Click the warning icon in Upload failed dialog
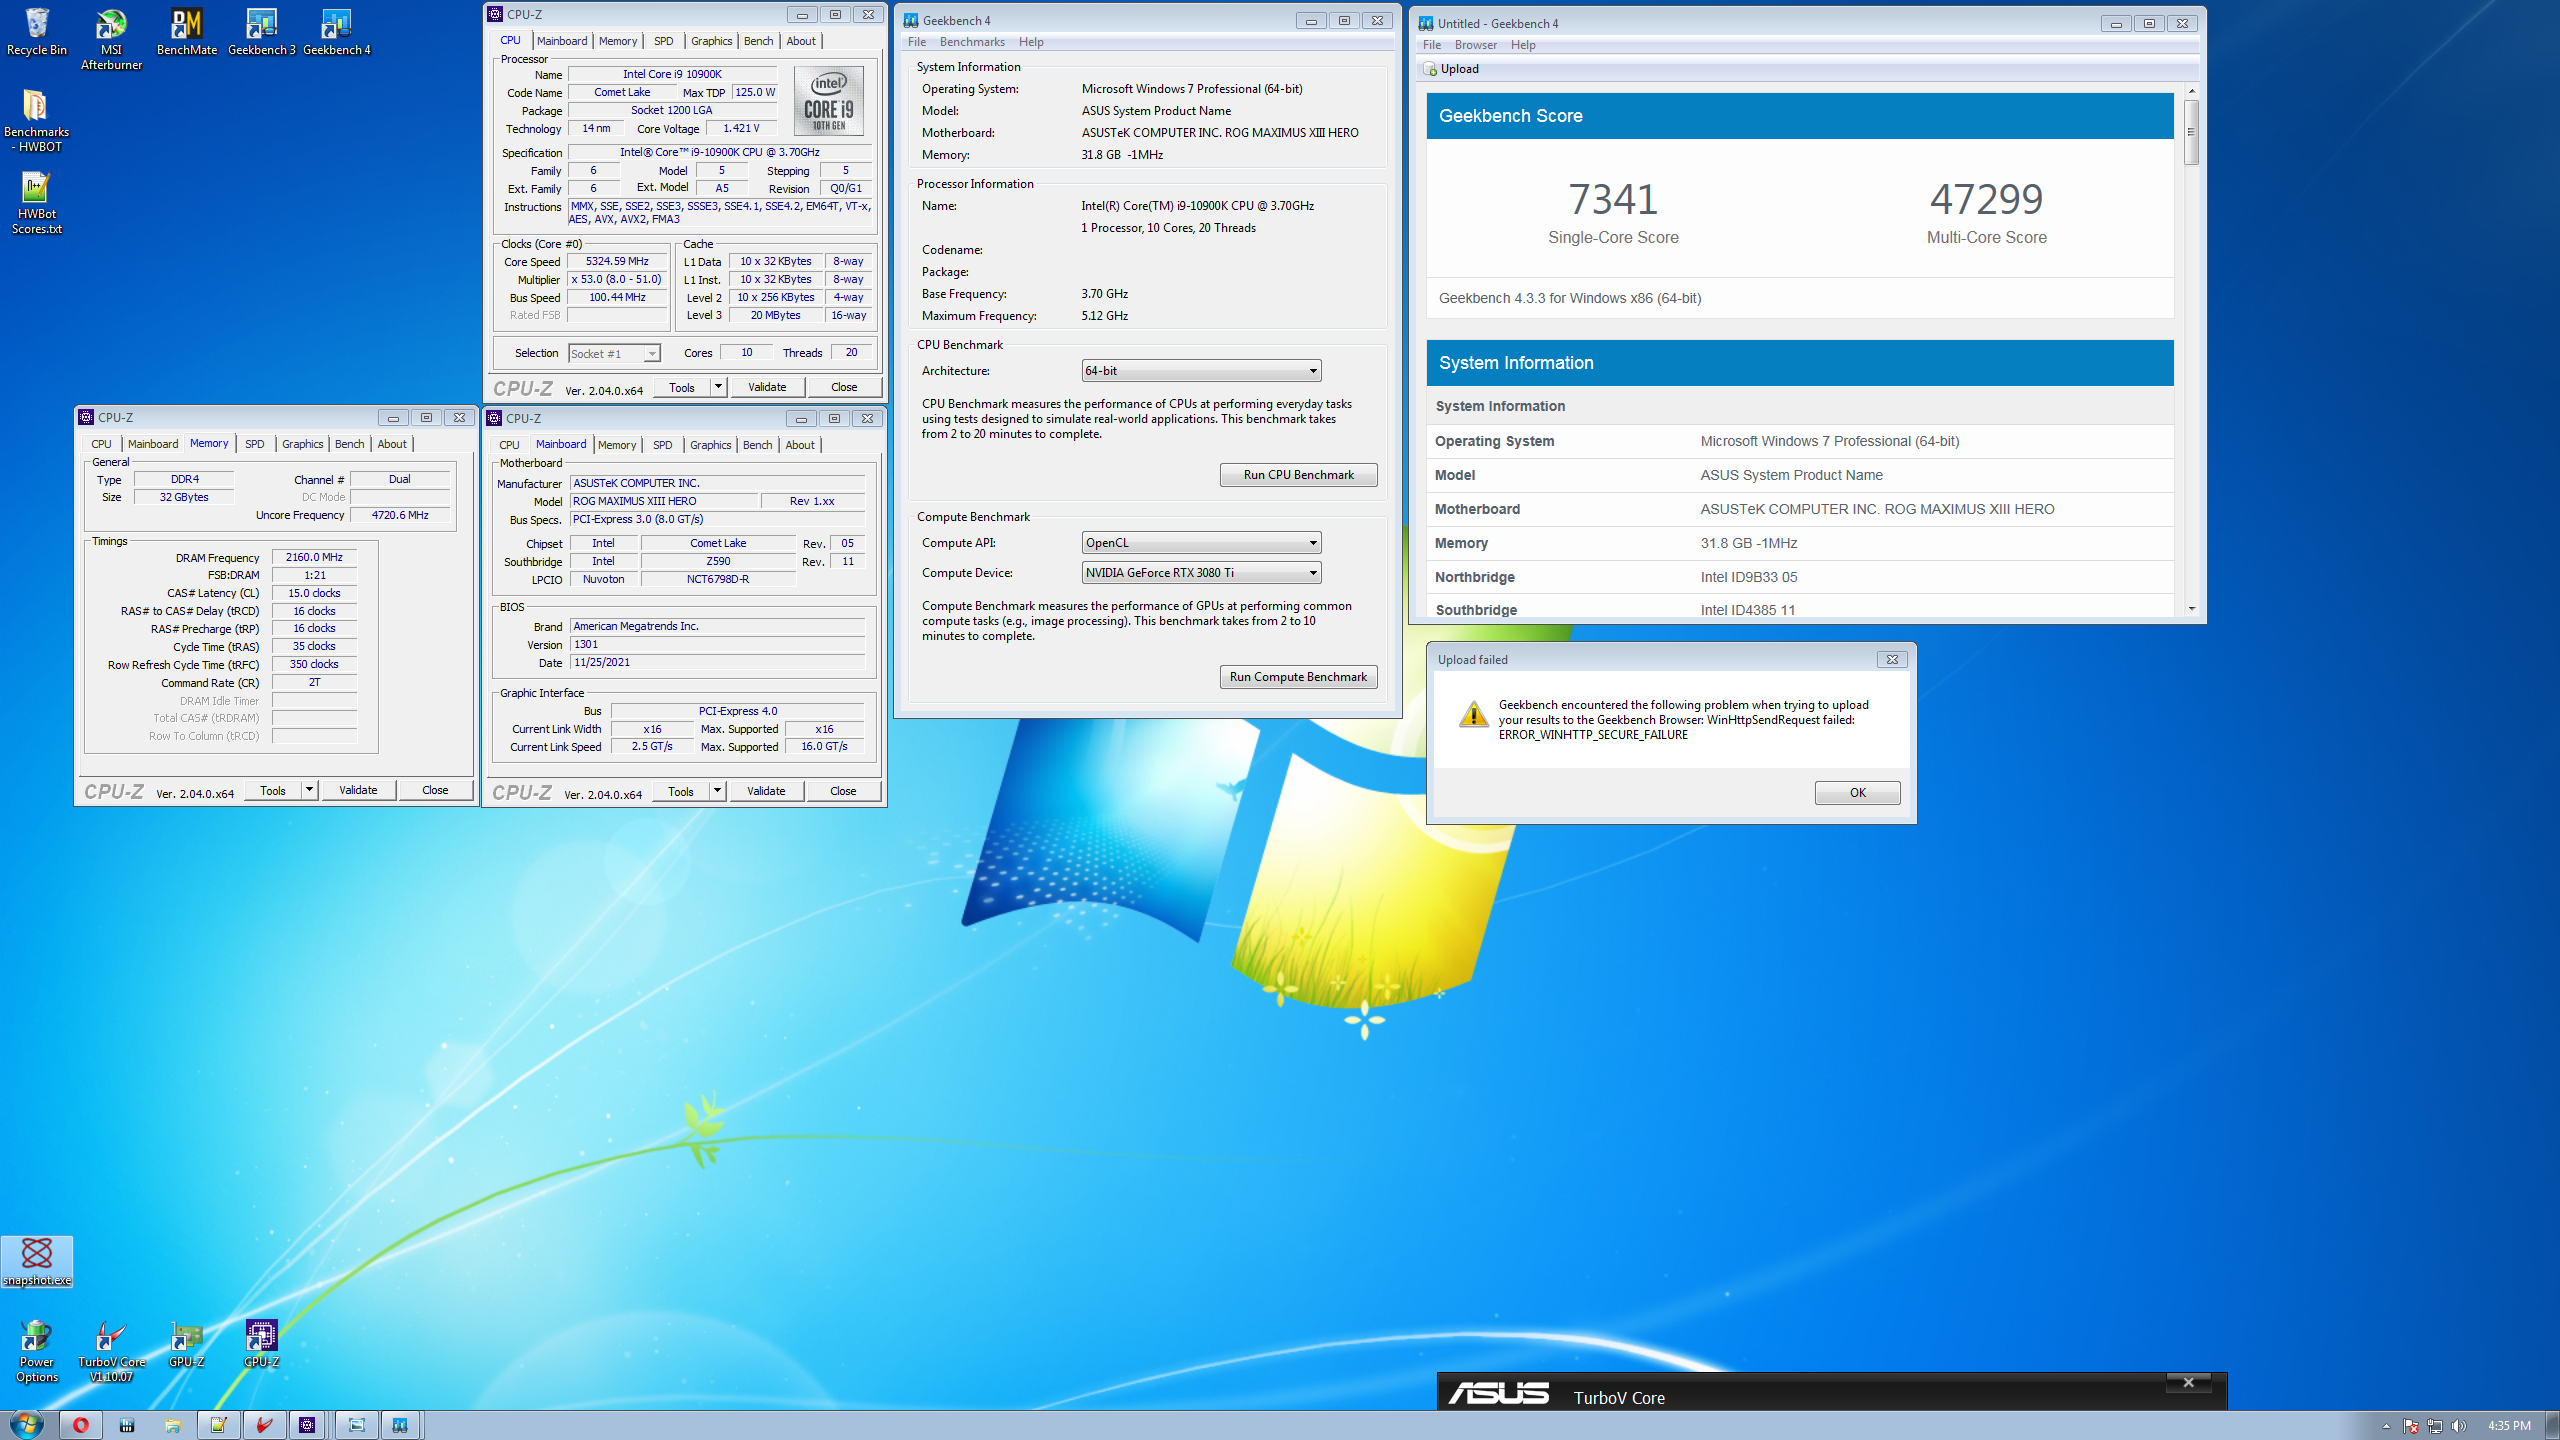The height and width of the screenshot is (1440, 2560). (1473, 714)
